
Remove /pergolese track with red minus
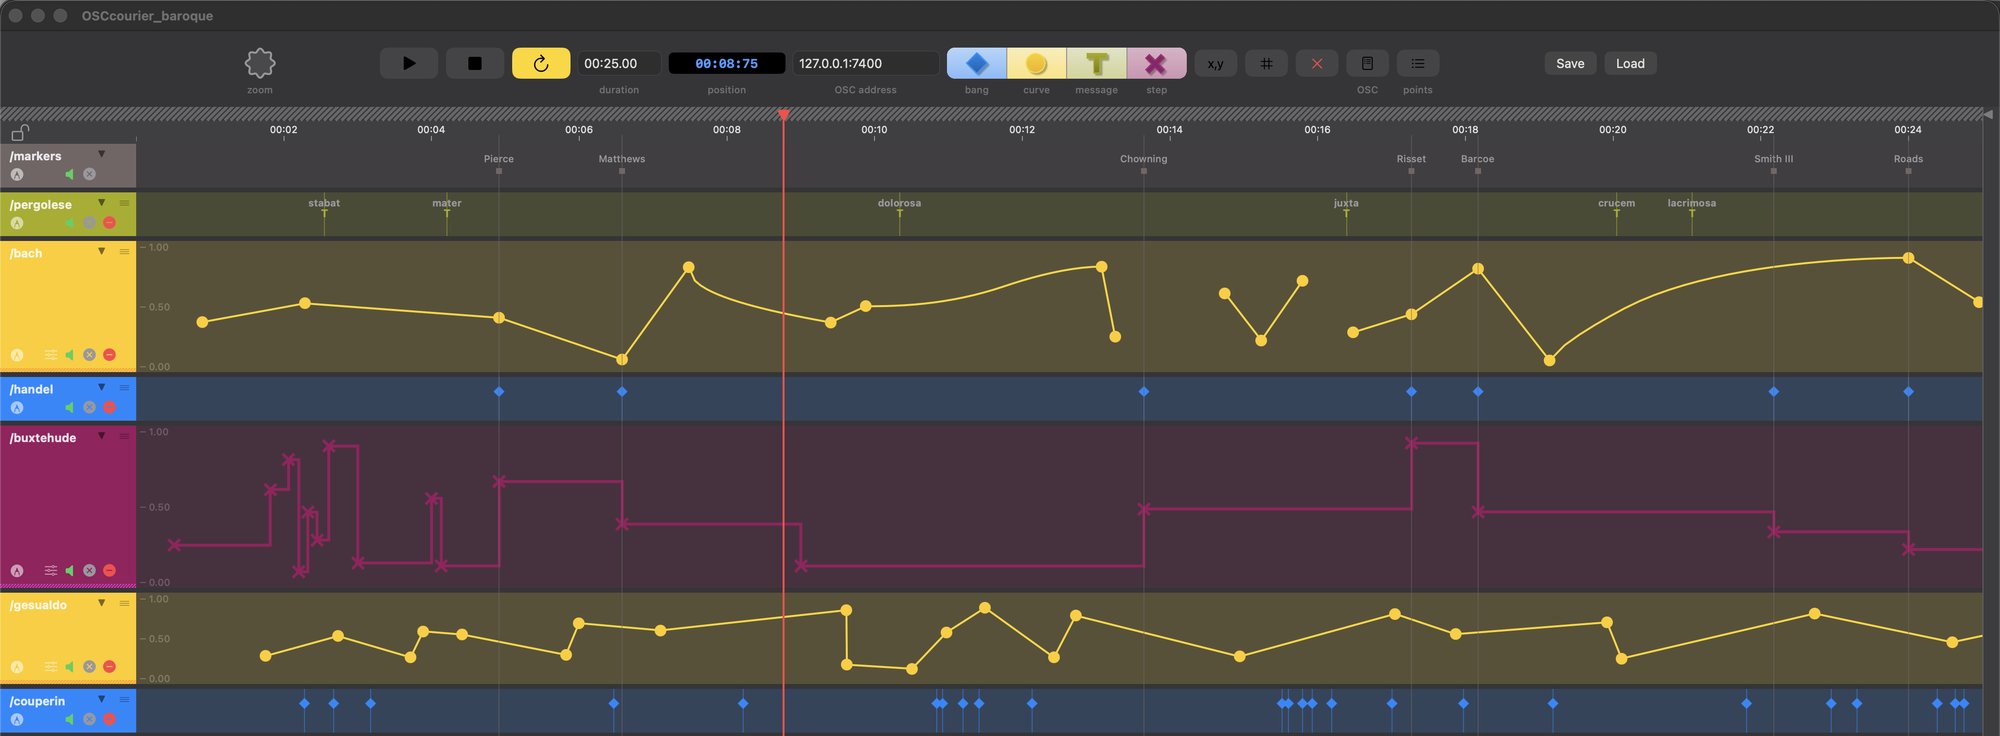[110, 223]
